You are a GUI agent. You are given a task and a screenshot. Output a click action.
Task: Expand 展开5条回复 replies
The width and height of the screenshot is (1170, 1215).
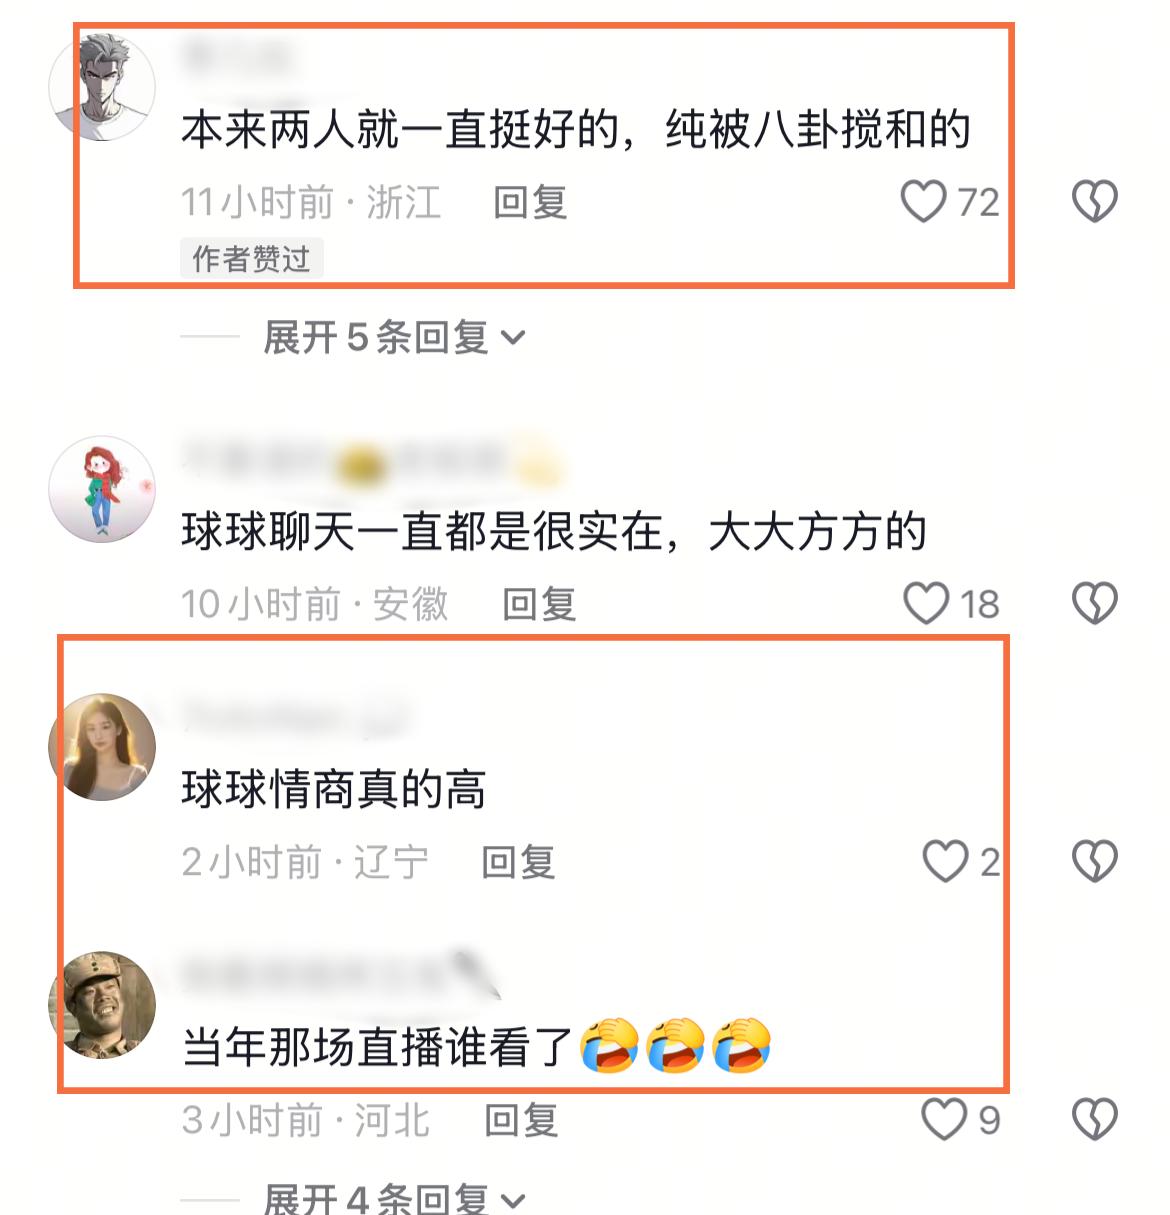[394, 337]
